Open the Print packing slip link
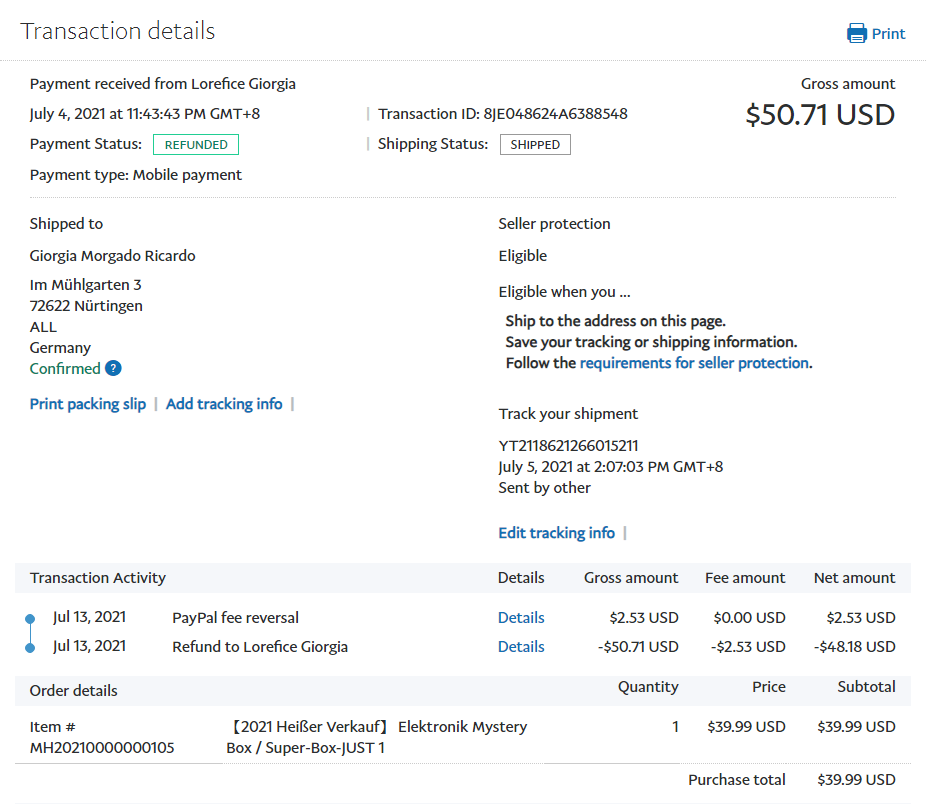This screenshot has width=926, height=804. coord(88,404)
